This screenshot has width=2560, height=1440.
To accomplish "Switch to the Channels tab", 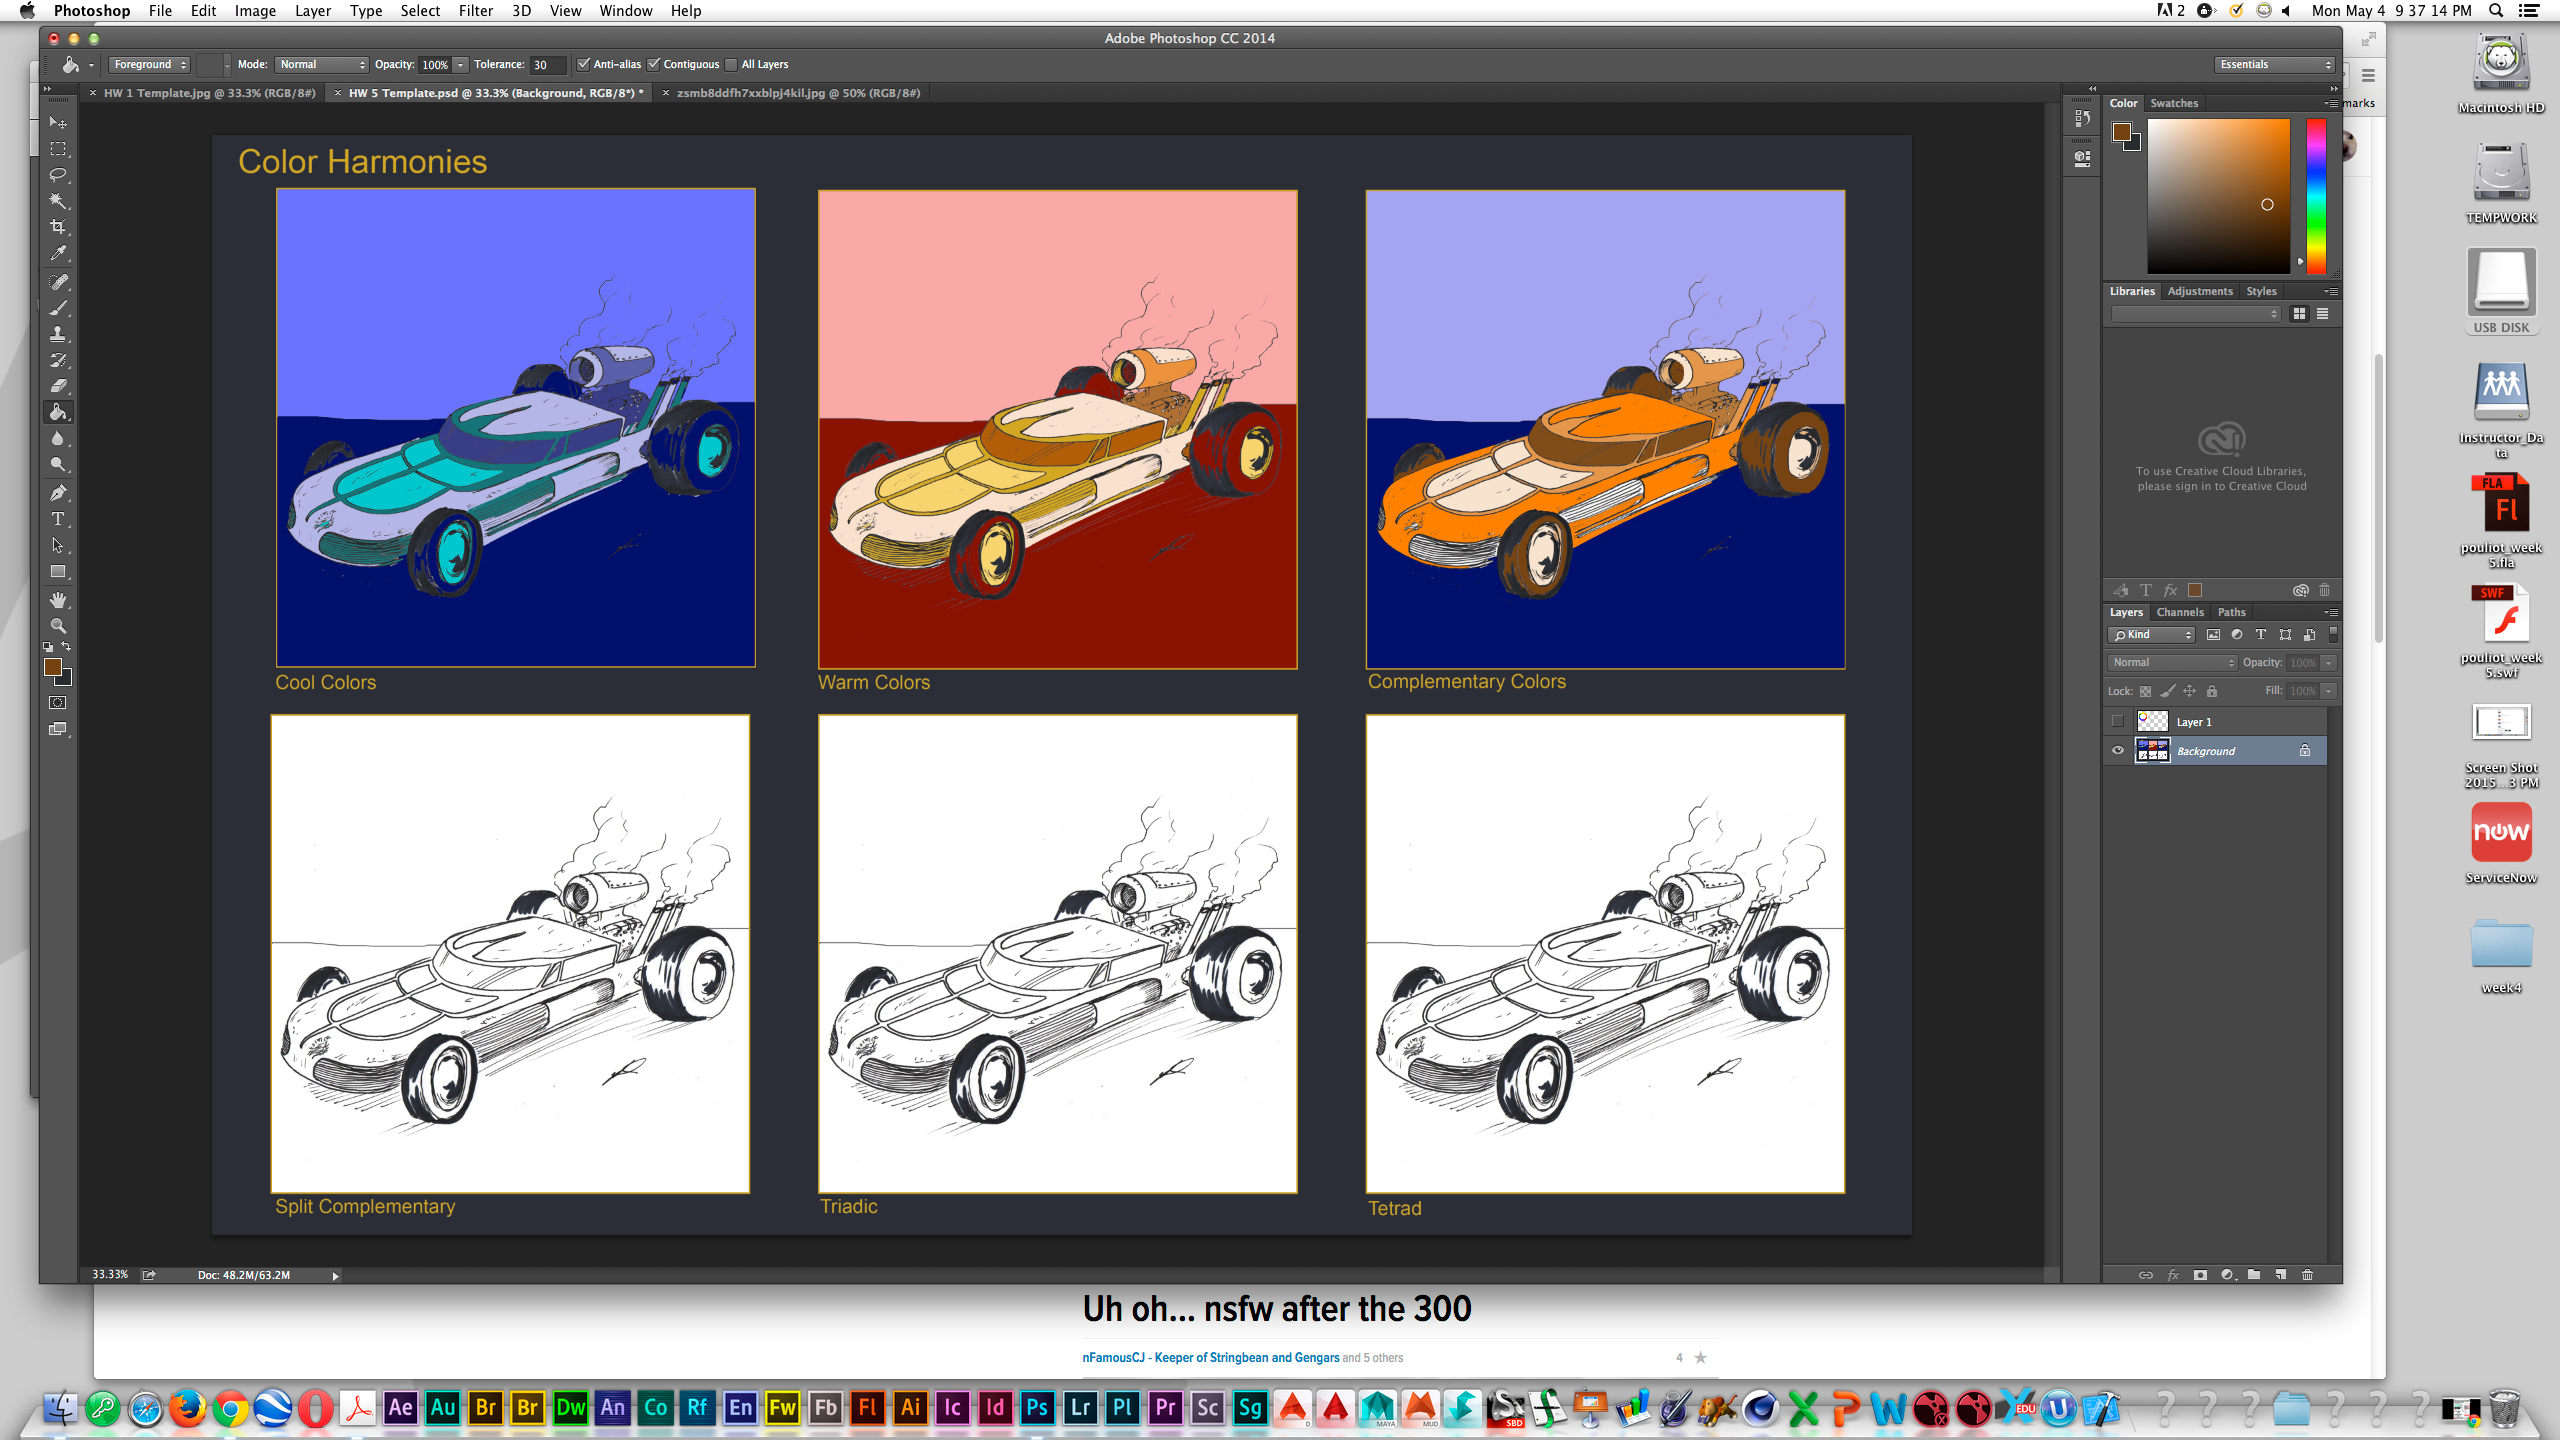I will click(2180, 612).
